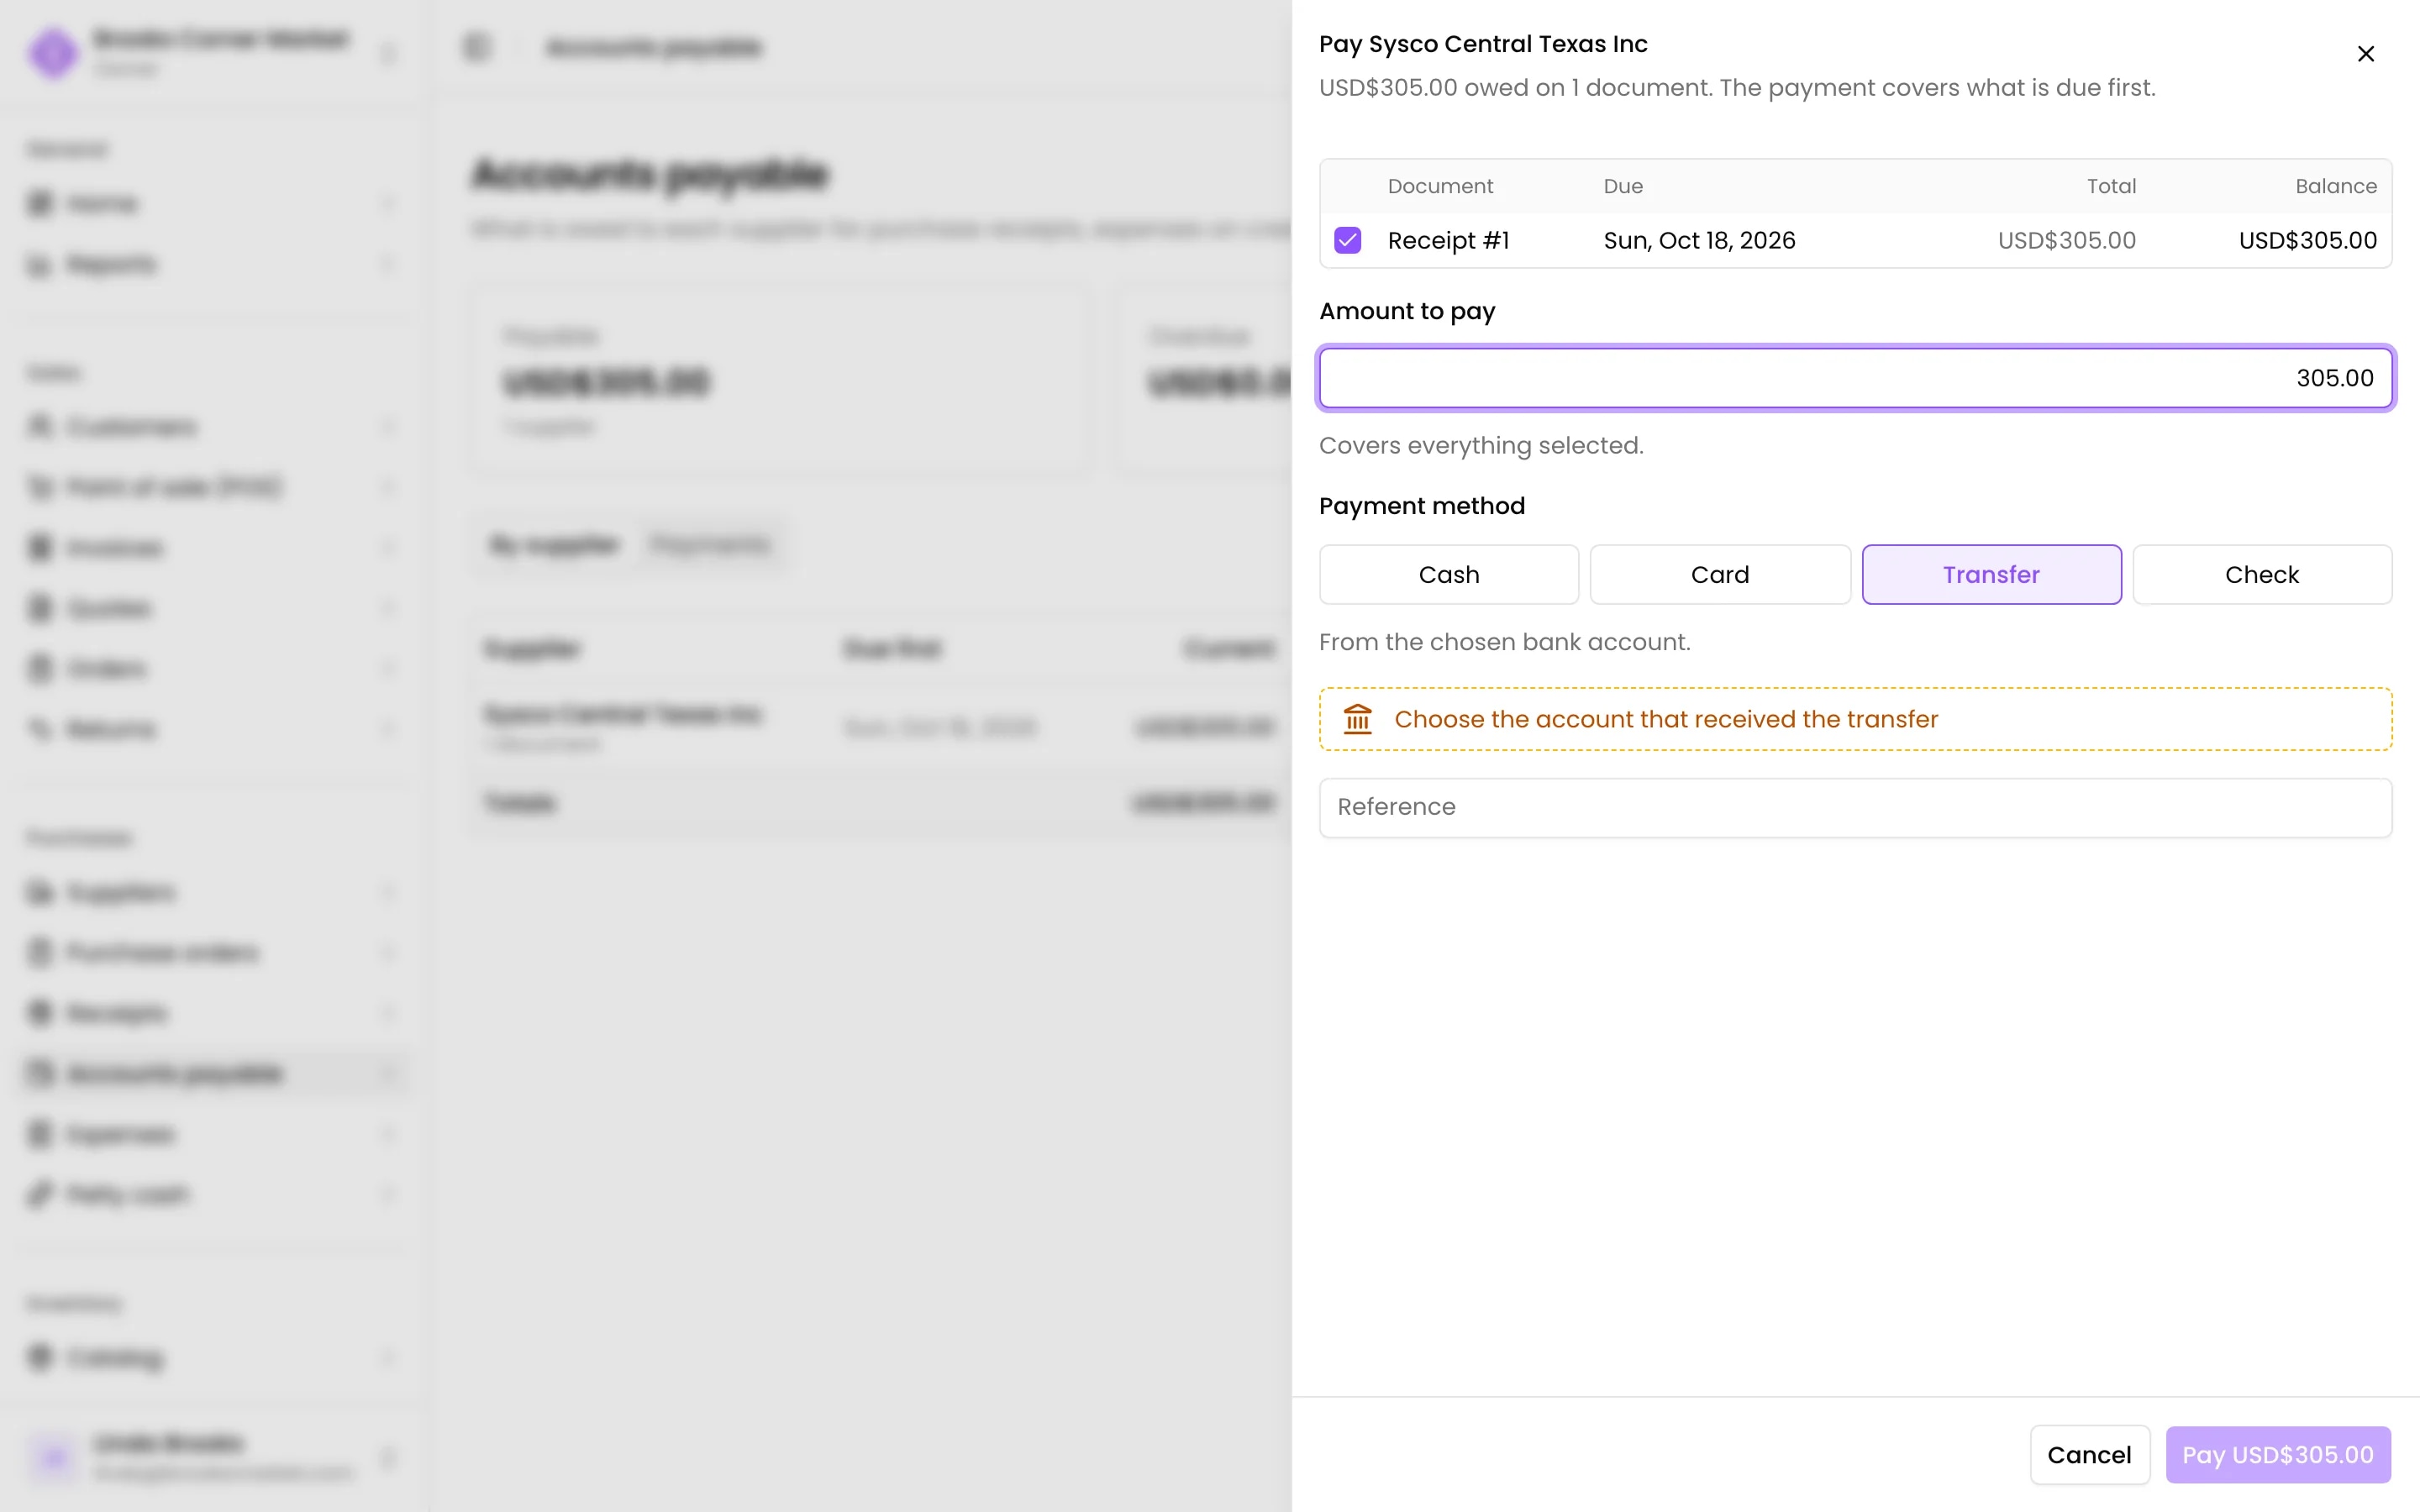The image size is (2420, 1512).
Task: Focus the Reference input field
Action: coord(1855,807)
